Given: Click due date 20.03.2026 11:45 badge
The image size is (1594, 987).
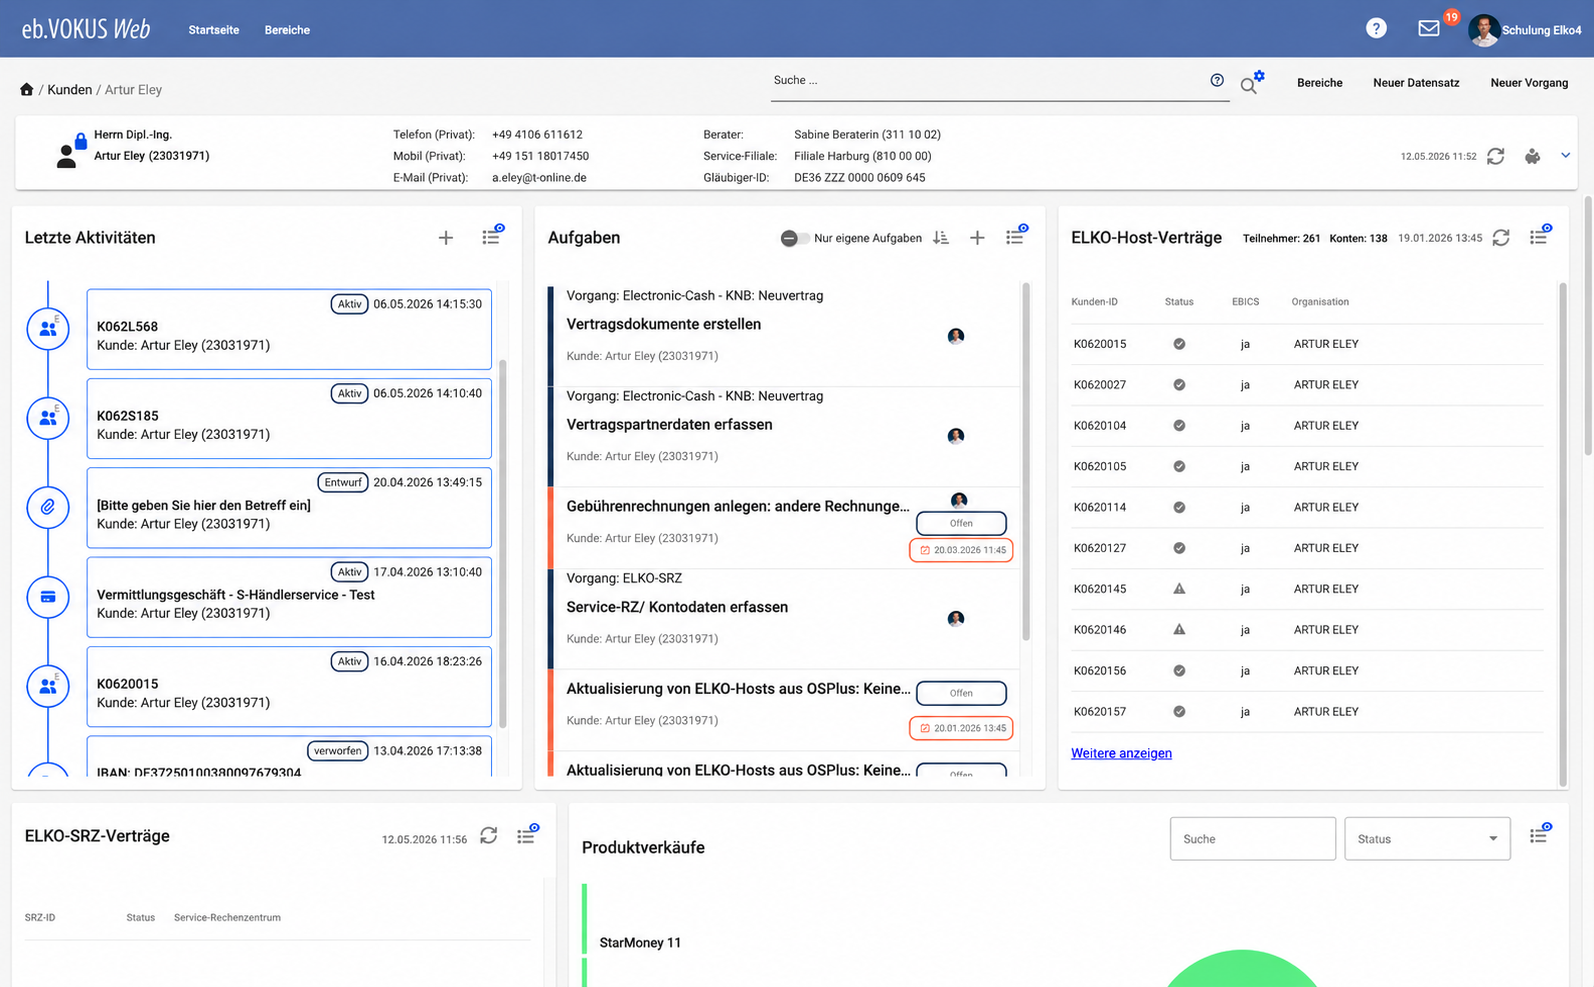Looking at the screenshot, I should tap(961, 550).
